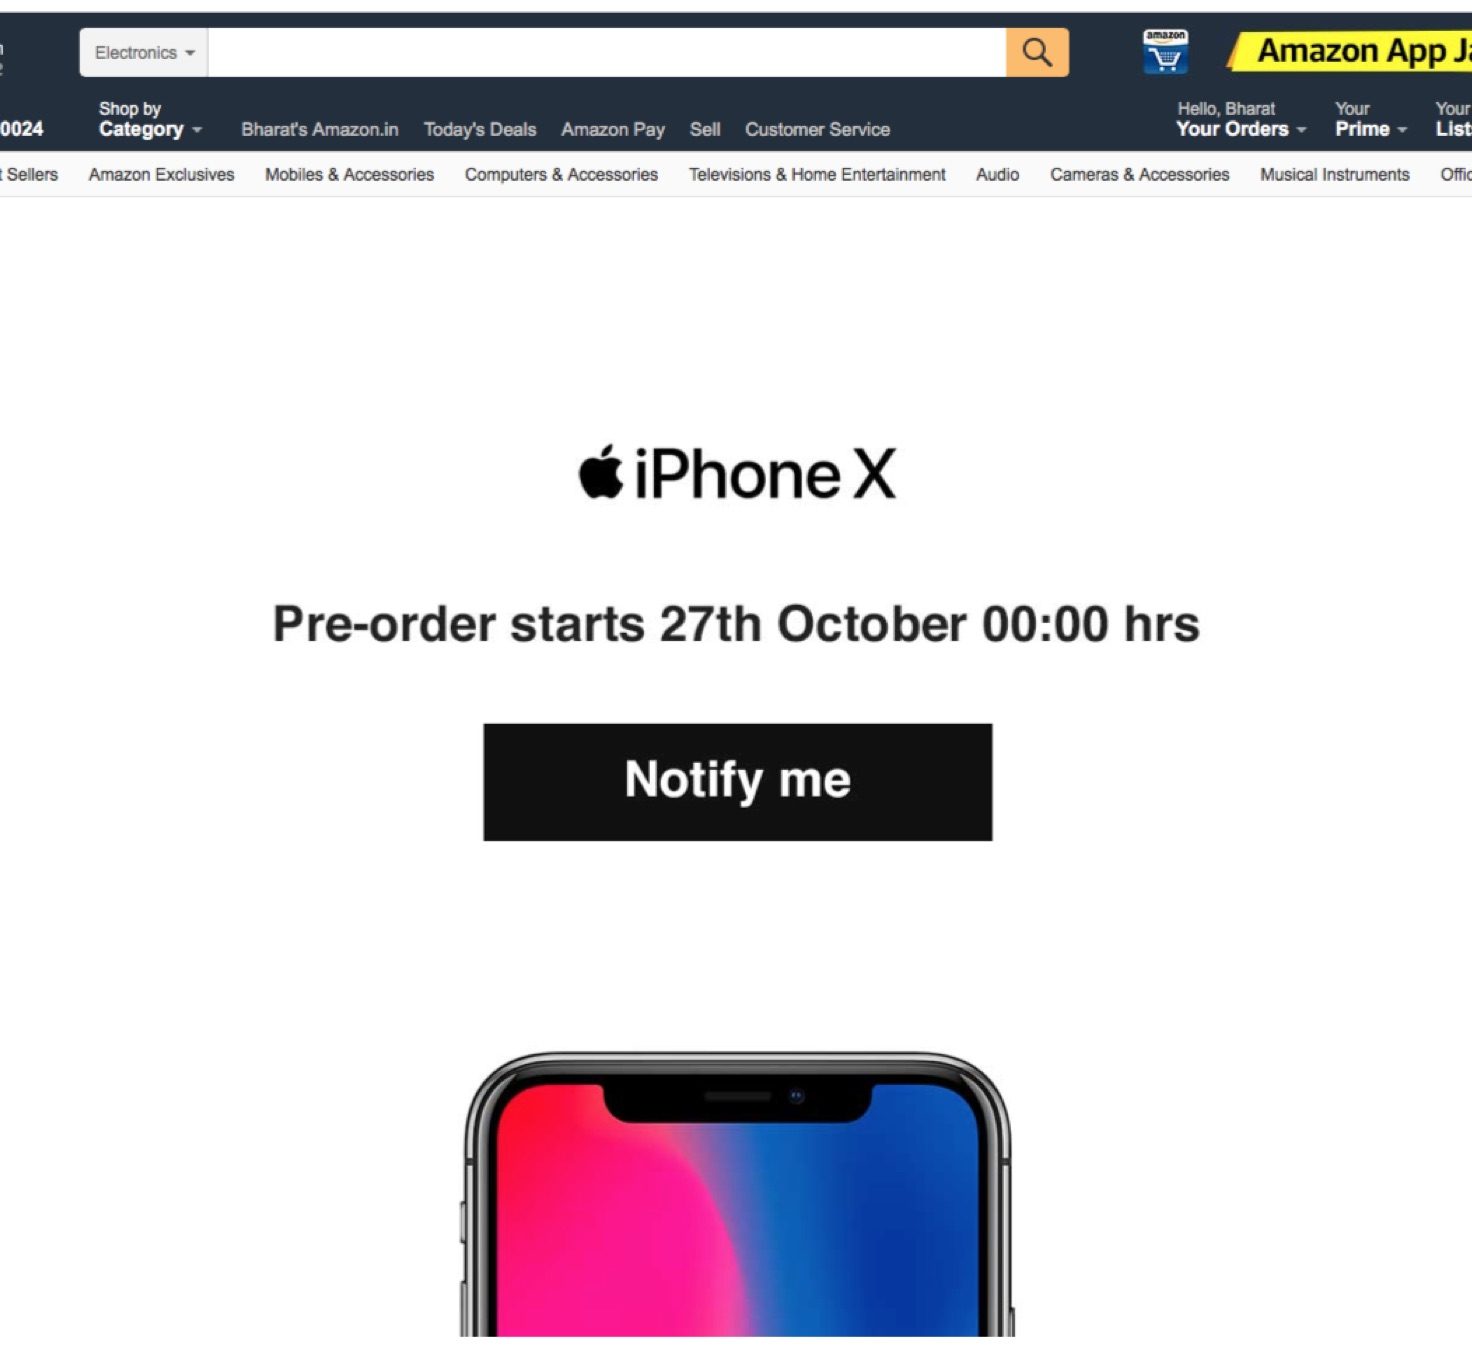Select Amazon Exclusives tab
The image size is (1472, 1345).
(161, 174)
